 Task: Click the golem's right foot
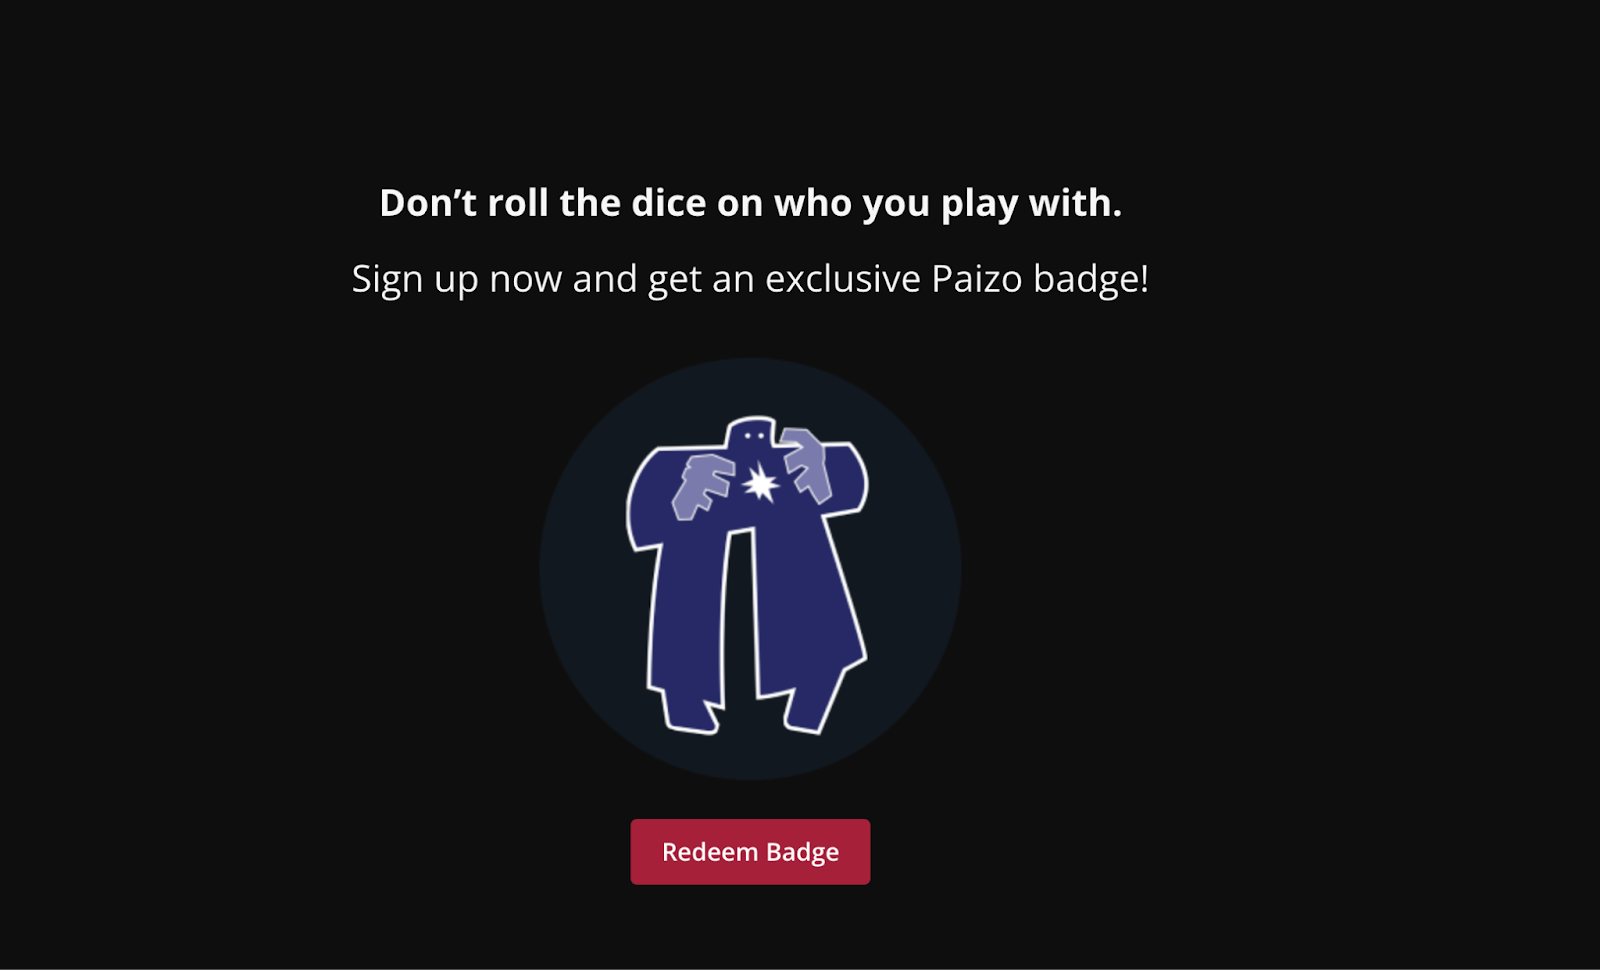coord(808,712)
